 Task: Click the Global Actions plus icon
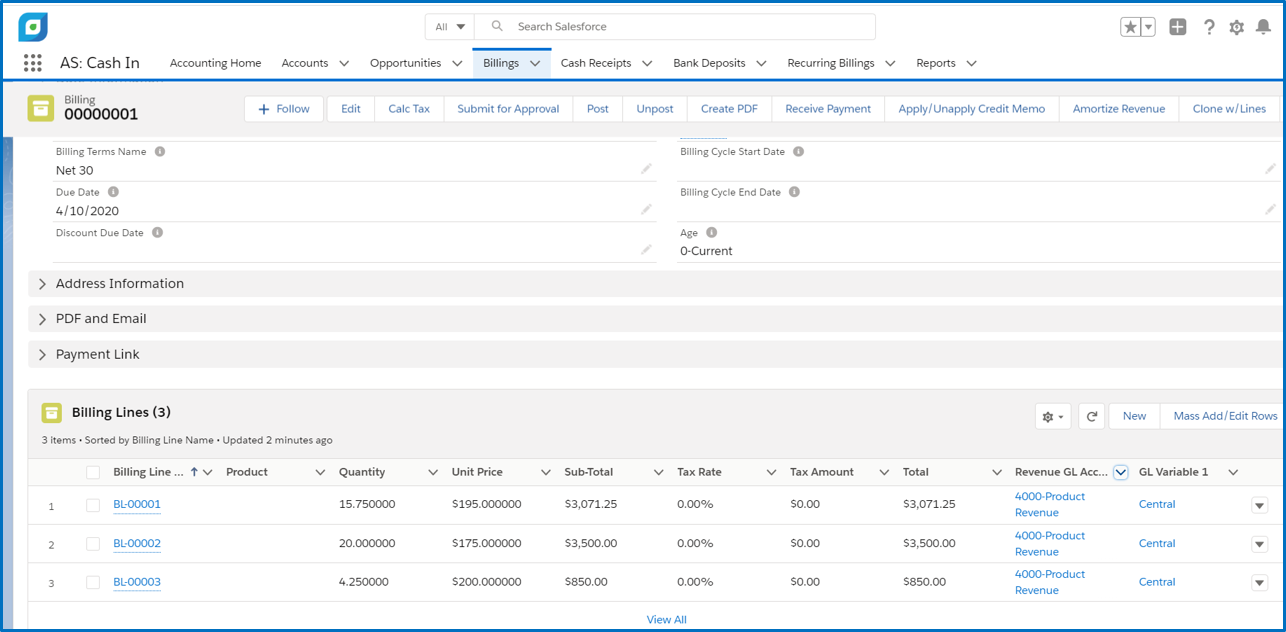1178,27
